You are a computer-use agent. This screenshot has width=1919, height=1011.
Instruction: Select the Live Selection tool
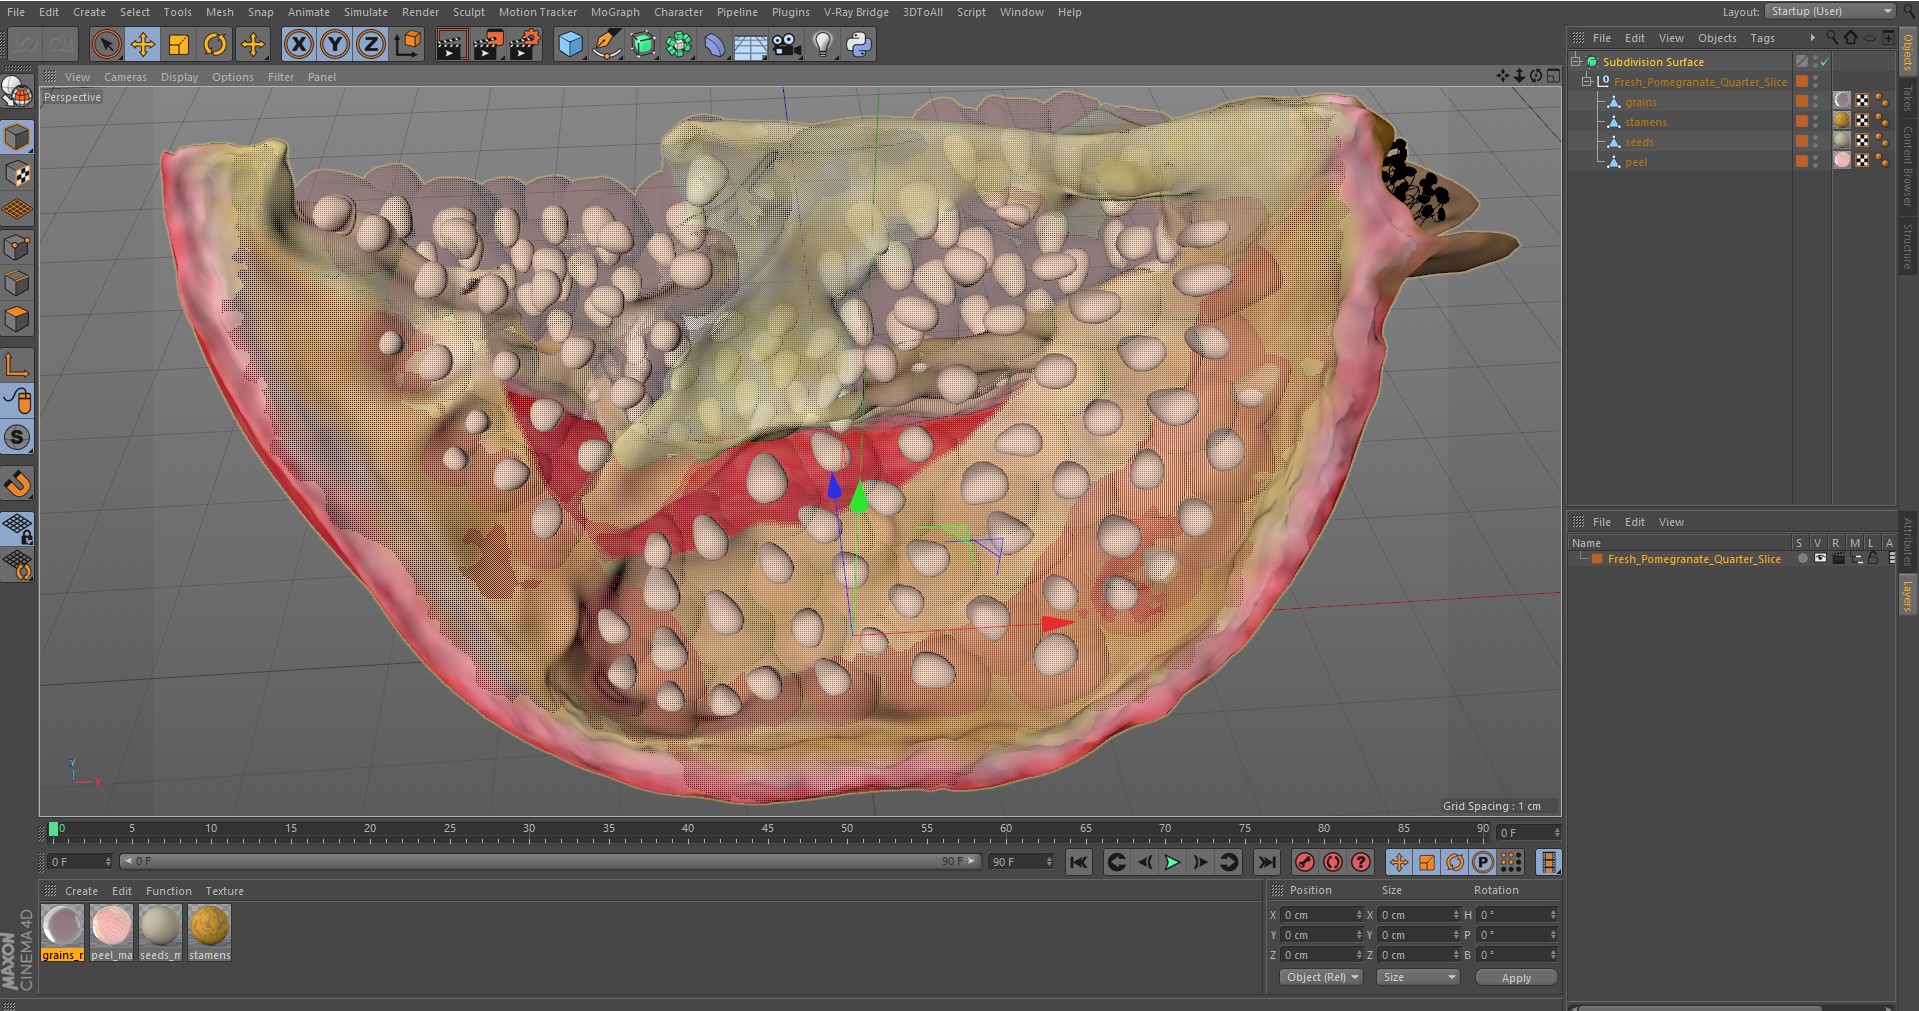pyautogui.click(x=106, y=44)
